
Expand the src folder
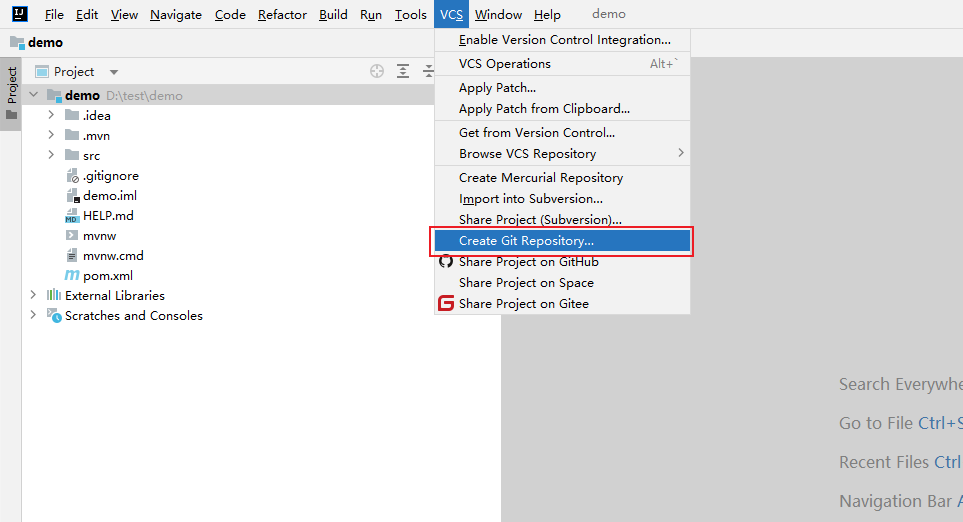pyautogui.click(x=51, y=156)
